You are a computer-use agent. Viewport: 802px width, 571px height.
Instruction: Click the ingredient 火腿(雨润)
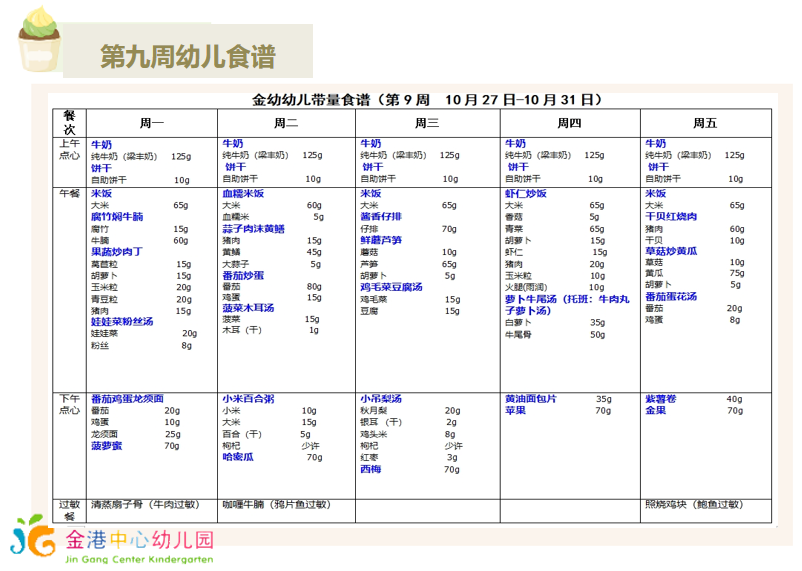point(526,287)
